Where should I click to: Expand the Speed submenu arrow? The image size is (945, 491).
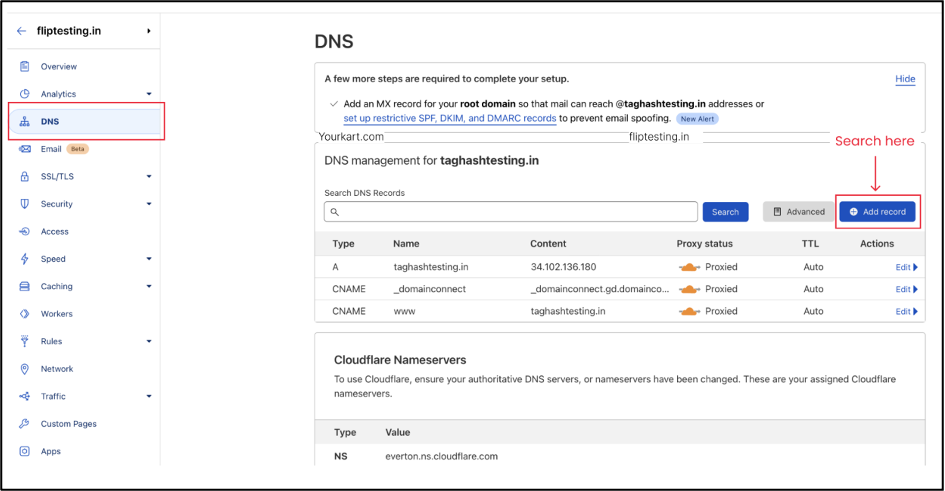click(x=149, y=259)
